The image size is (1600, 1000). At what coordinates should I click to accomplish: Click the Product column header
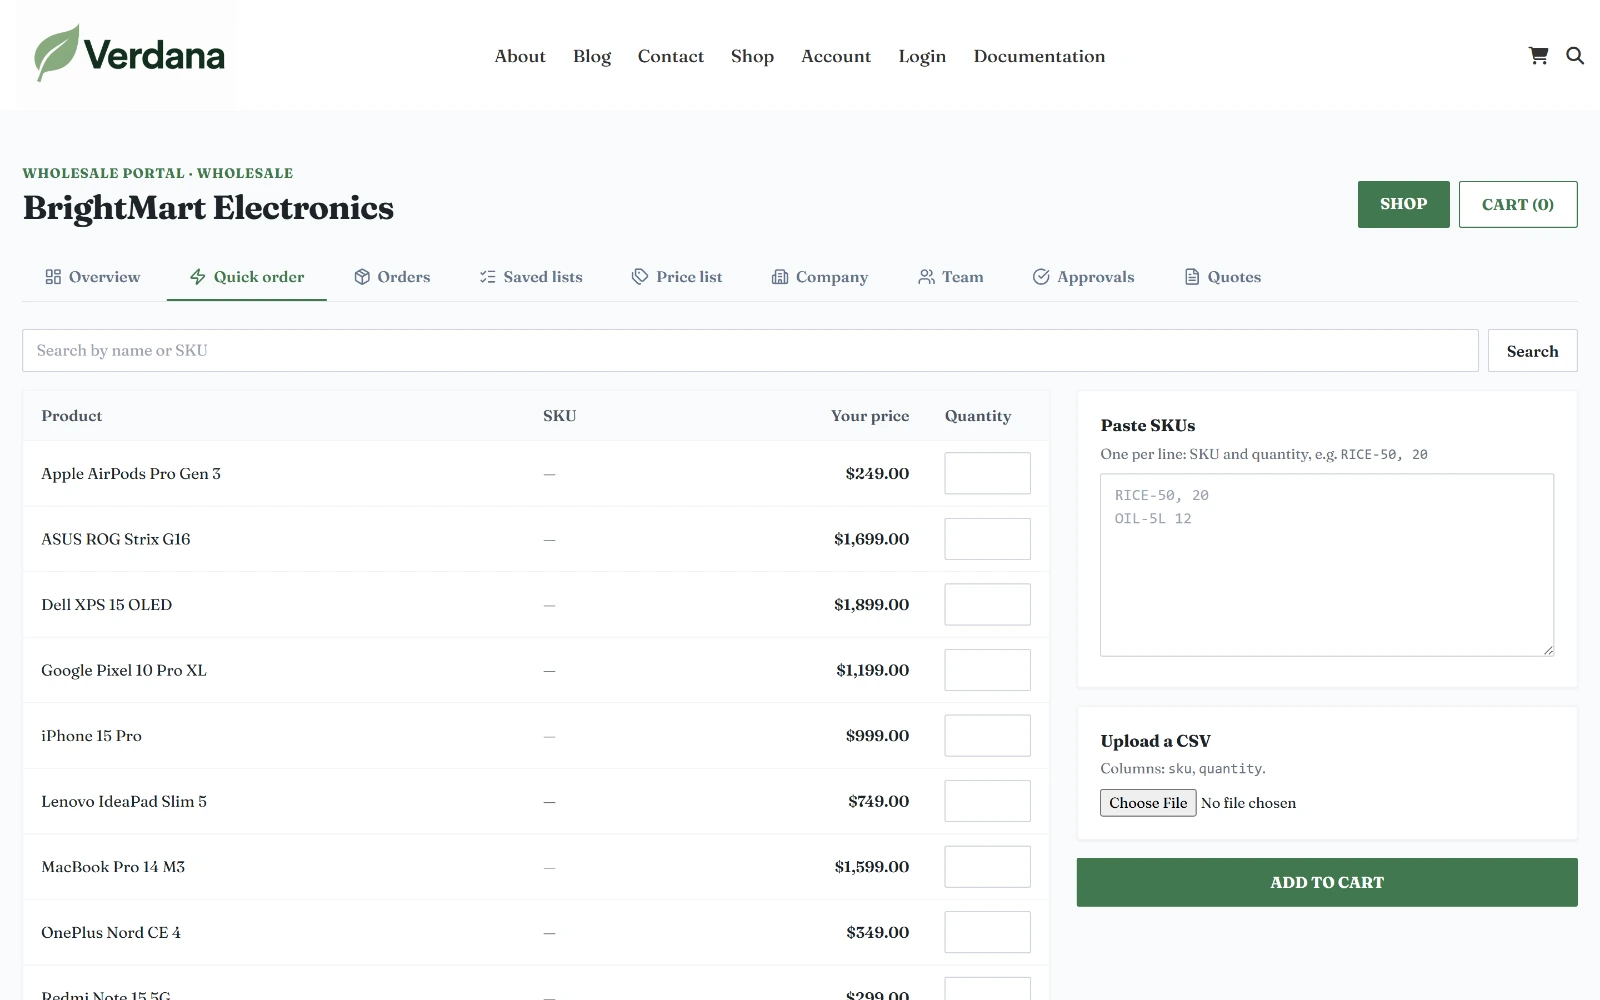tap(72, 416)
